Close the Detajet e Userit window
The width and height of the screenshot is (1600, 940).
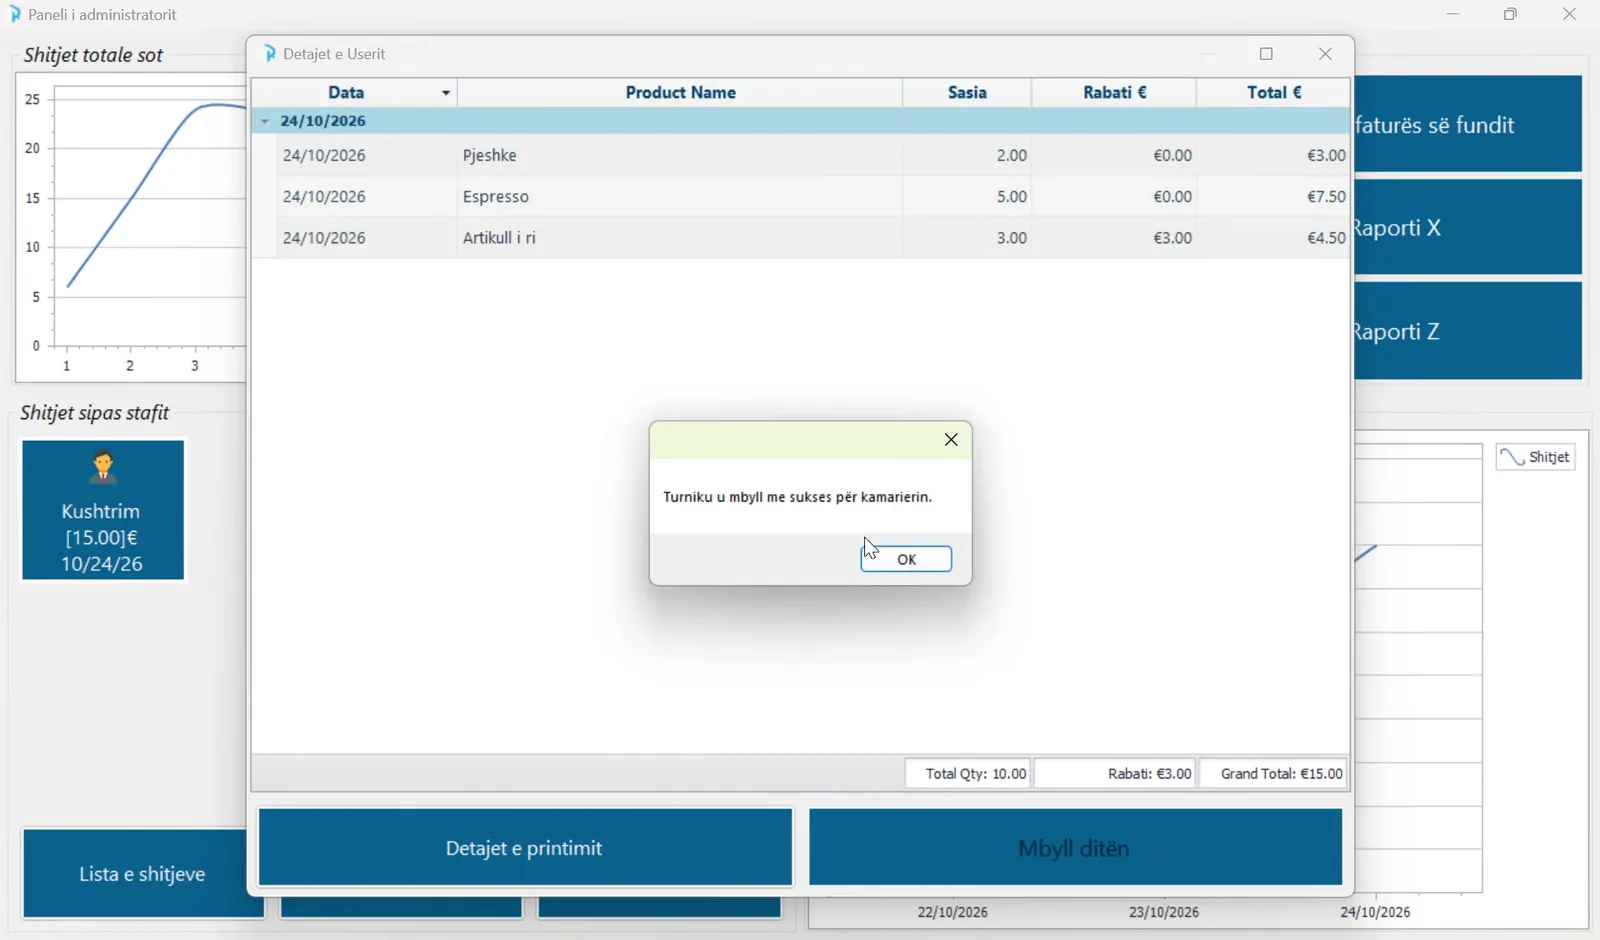tap(1326, 54)
